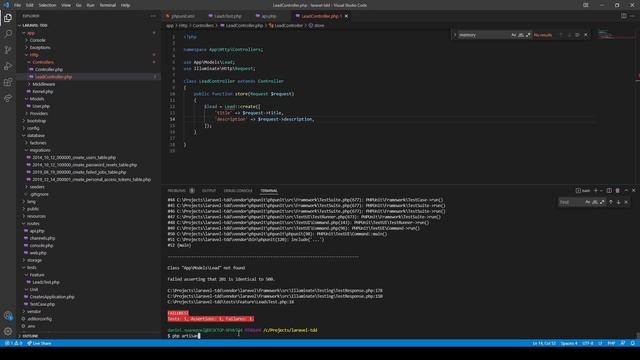
Task: Expand the Outline section
Action: pyautogui.click(x=30, y=336)
